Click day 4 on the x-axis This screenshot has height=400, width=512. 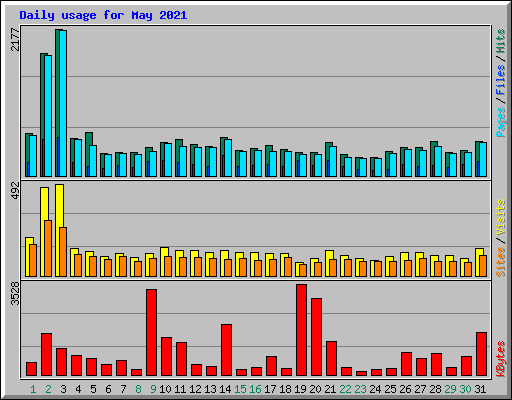pos(78,389)
